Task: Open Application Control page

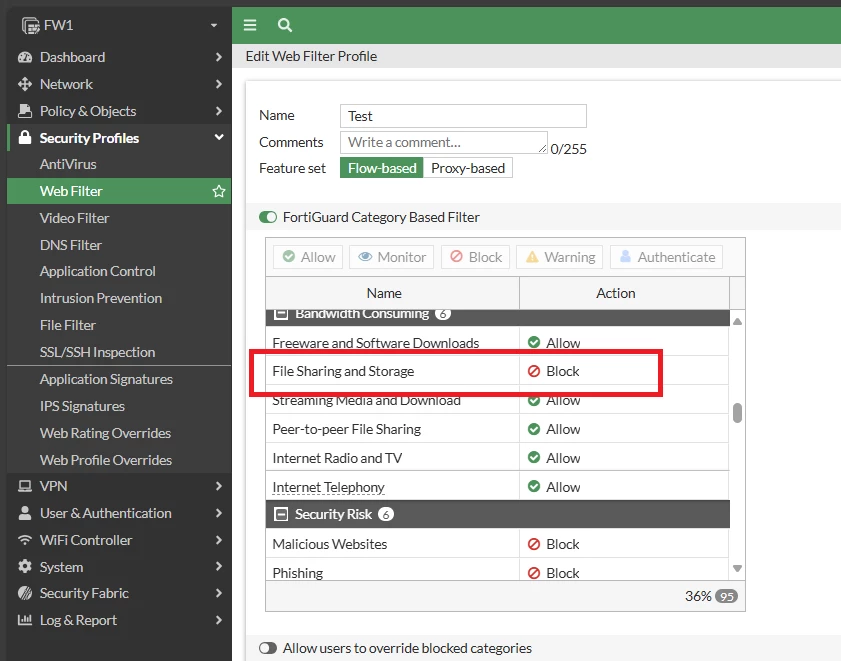Action: pyautogui.click(x=98, y=271)
